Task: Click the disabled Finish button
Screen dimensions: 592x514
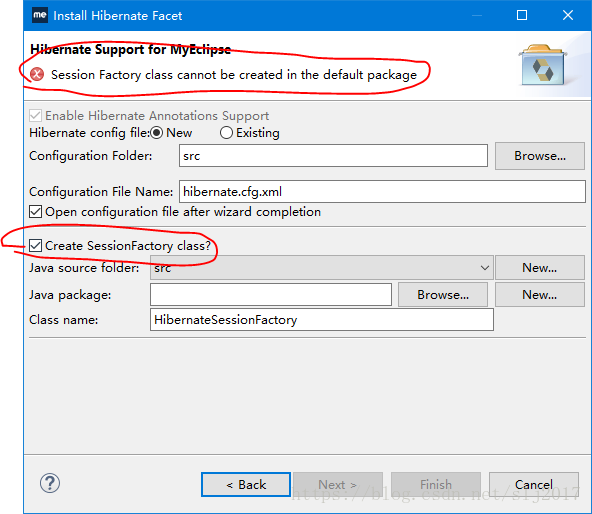Action: [x=436, y=485]
